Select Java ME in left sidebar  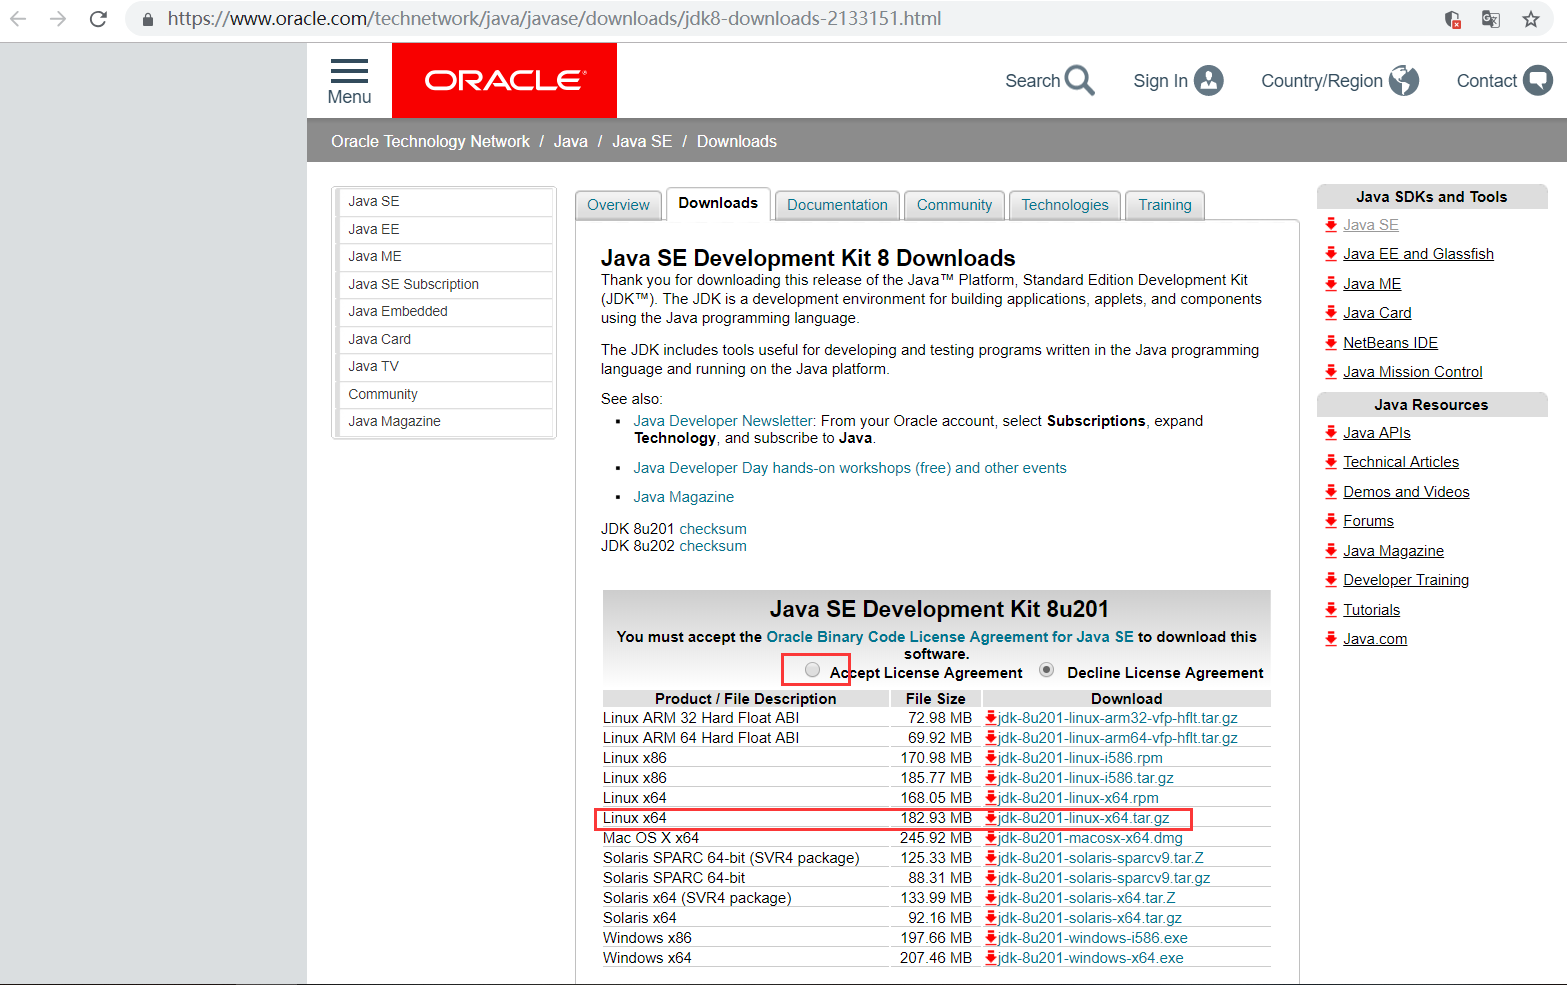point(445,257)
